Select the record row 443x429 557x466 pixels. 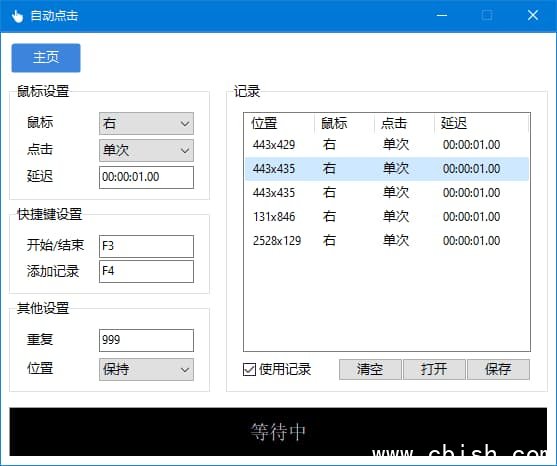[x=387, y=145]
